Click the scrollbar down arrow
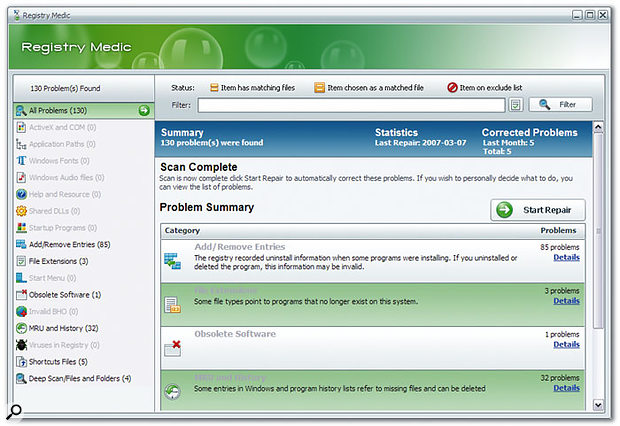Image resolution: width=620 pixels, height=426 pixels. [598, 405]
